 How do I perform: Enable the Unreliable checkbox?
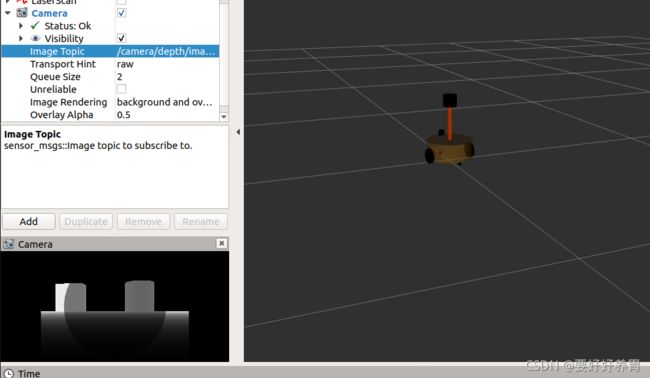pos(121,89)
